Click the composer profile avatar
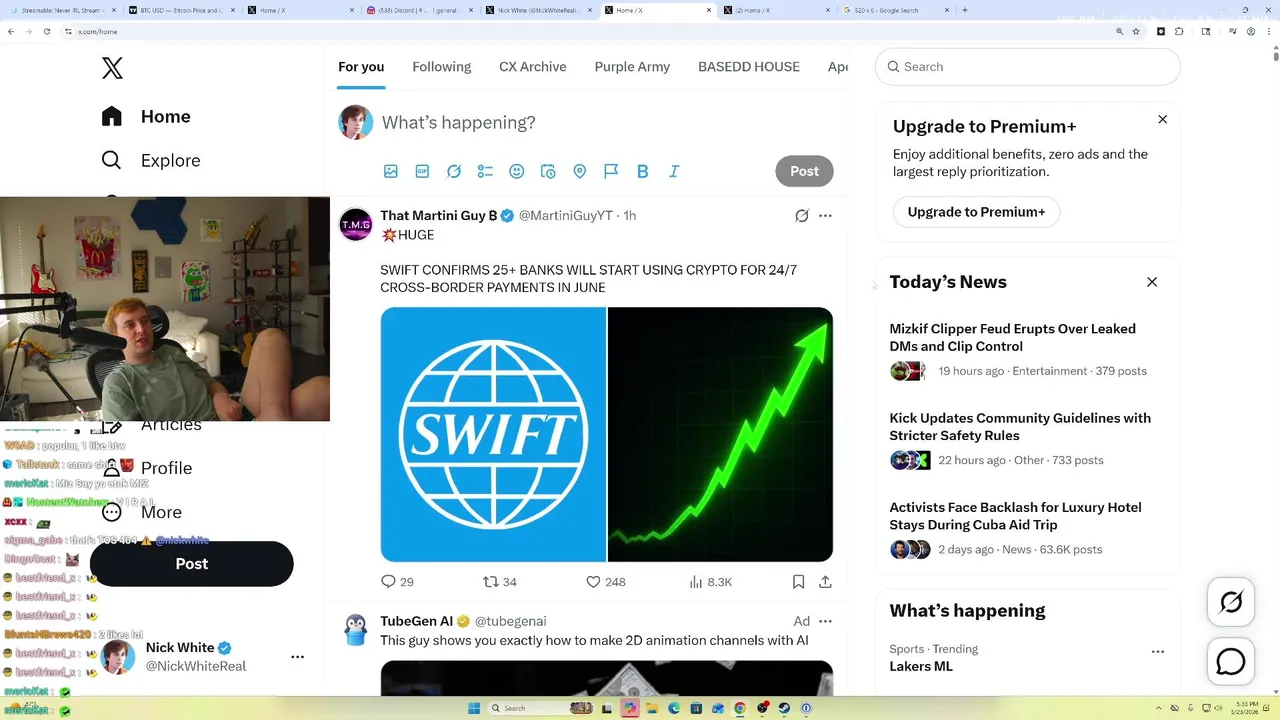This screenshot has width=1280, height=720. (355, 122)
